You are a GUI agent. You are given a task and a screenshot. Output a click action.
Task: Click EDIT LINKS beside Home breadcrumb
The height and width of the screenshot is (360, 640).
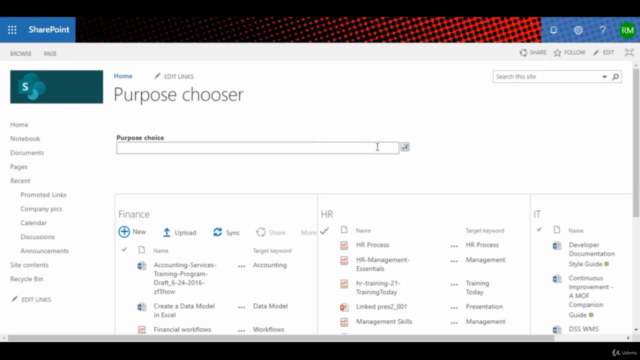tap(174, 76)
